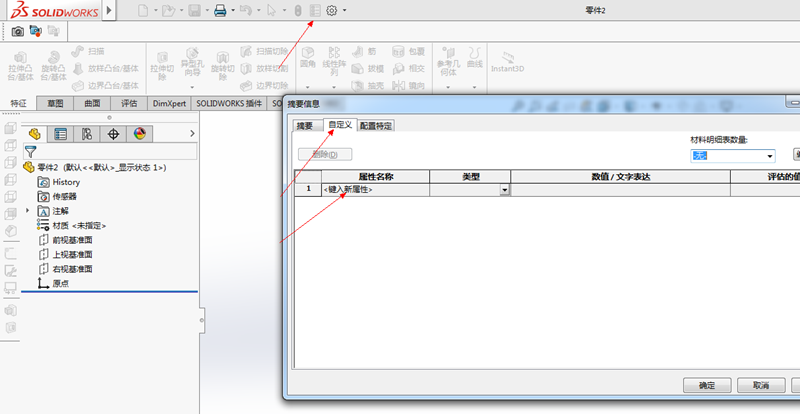
Task: Click 旋转凸台/基体 revolve boss tool
Action: pos(54,66)
